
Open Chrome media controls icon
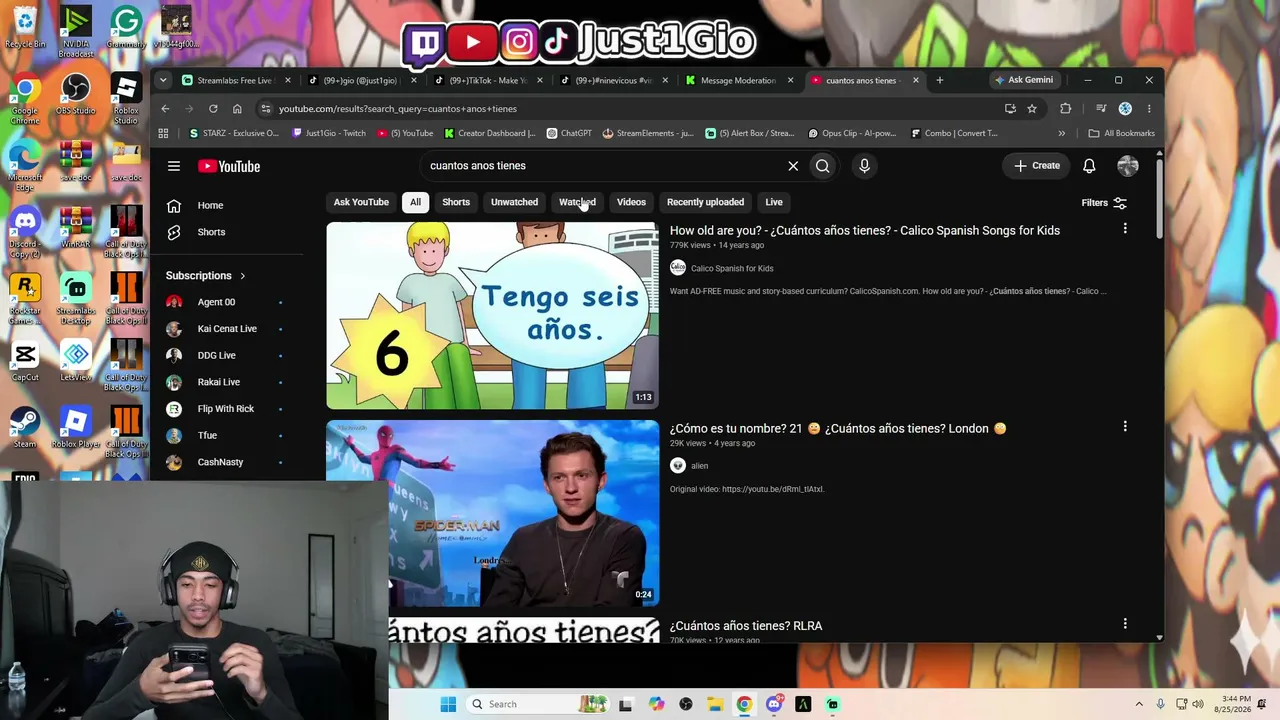[1101, 109]
